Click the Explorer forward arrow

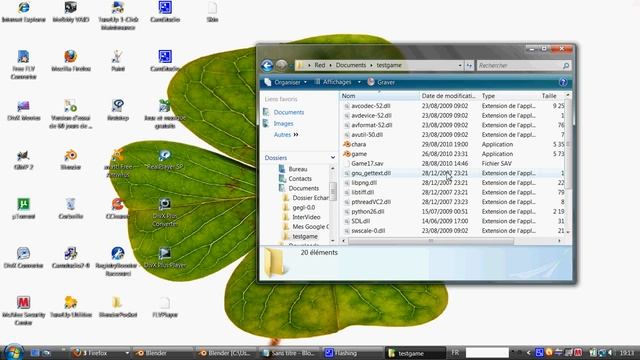pyautogui.click(x=281, y=65)
